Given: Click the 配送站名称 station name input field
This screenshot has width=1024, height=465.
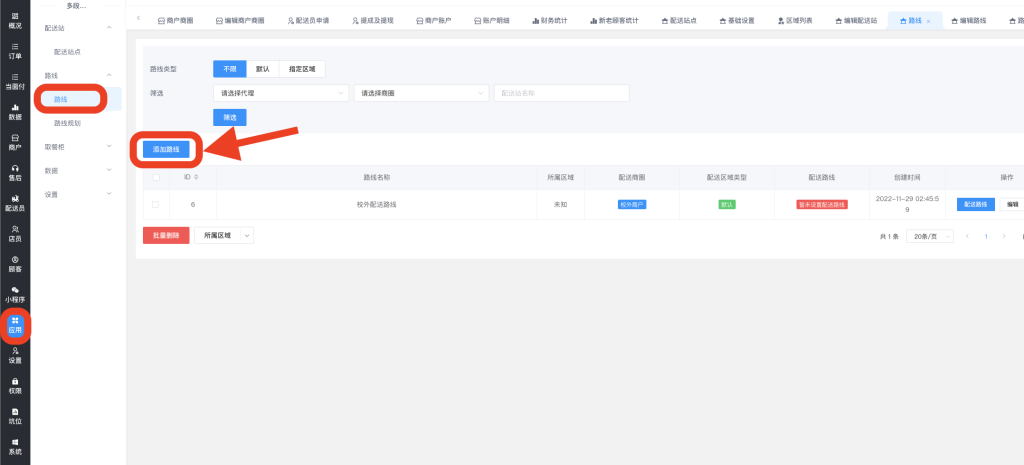Looking at the screenshot, I should [561, 93].
